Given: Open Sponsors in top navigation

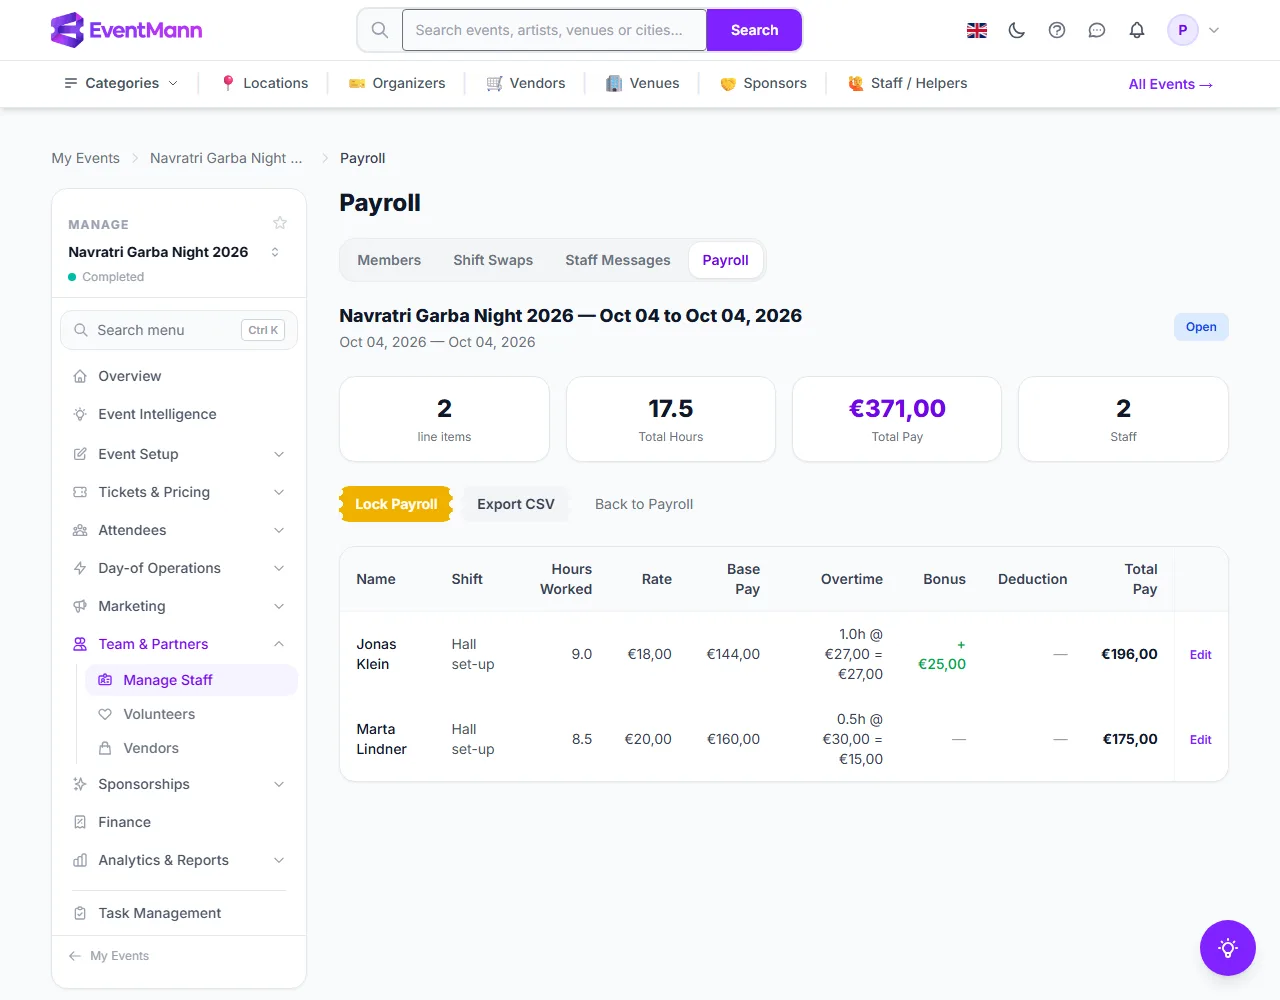Looking at the screenshot, I should tap(763, 83).
